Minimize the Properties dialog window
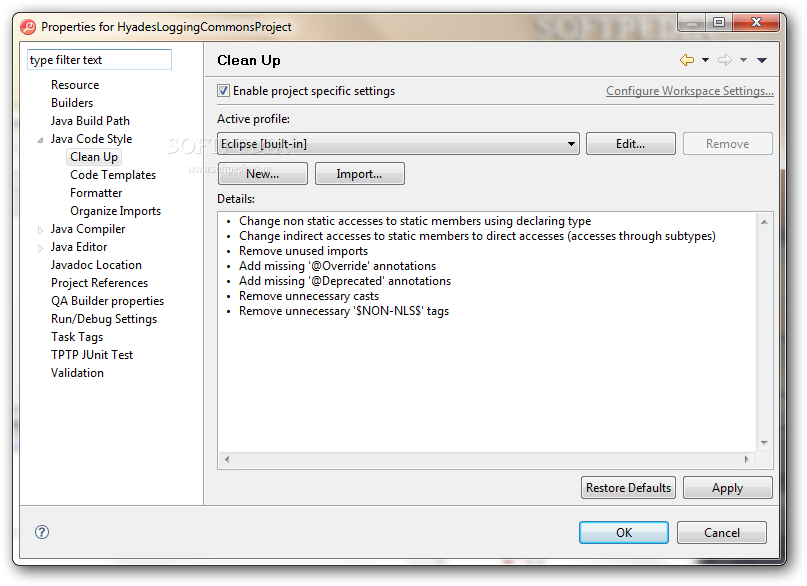This screenshot has width=807, height=586. coord(692,22)
